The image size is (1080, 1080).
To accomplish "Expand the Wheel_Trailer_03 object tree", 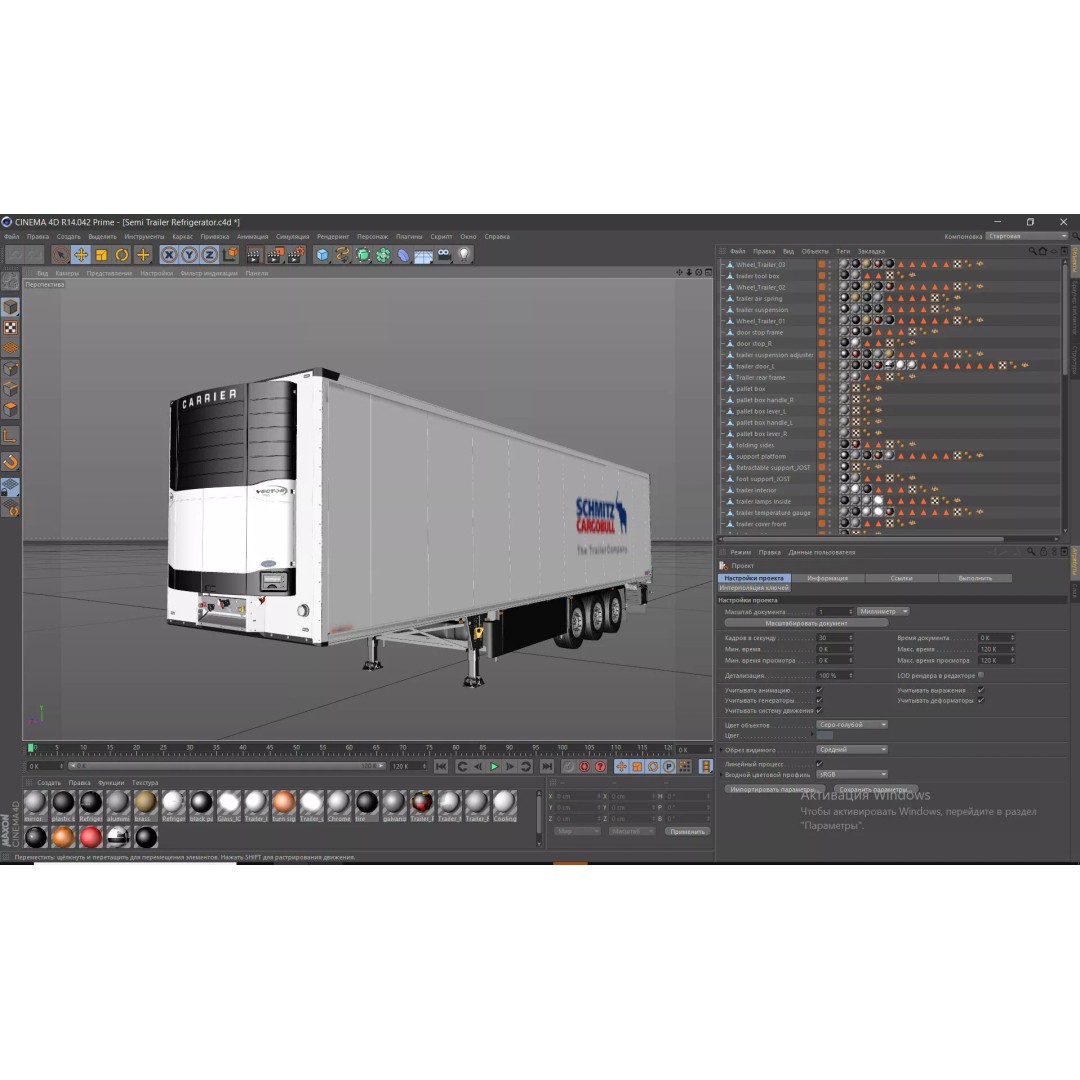I will coord(723,264).
